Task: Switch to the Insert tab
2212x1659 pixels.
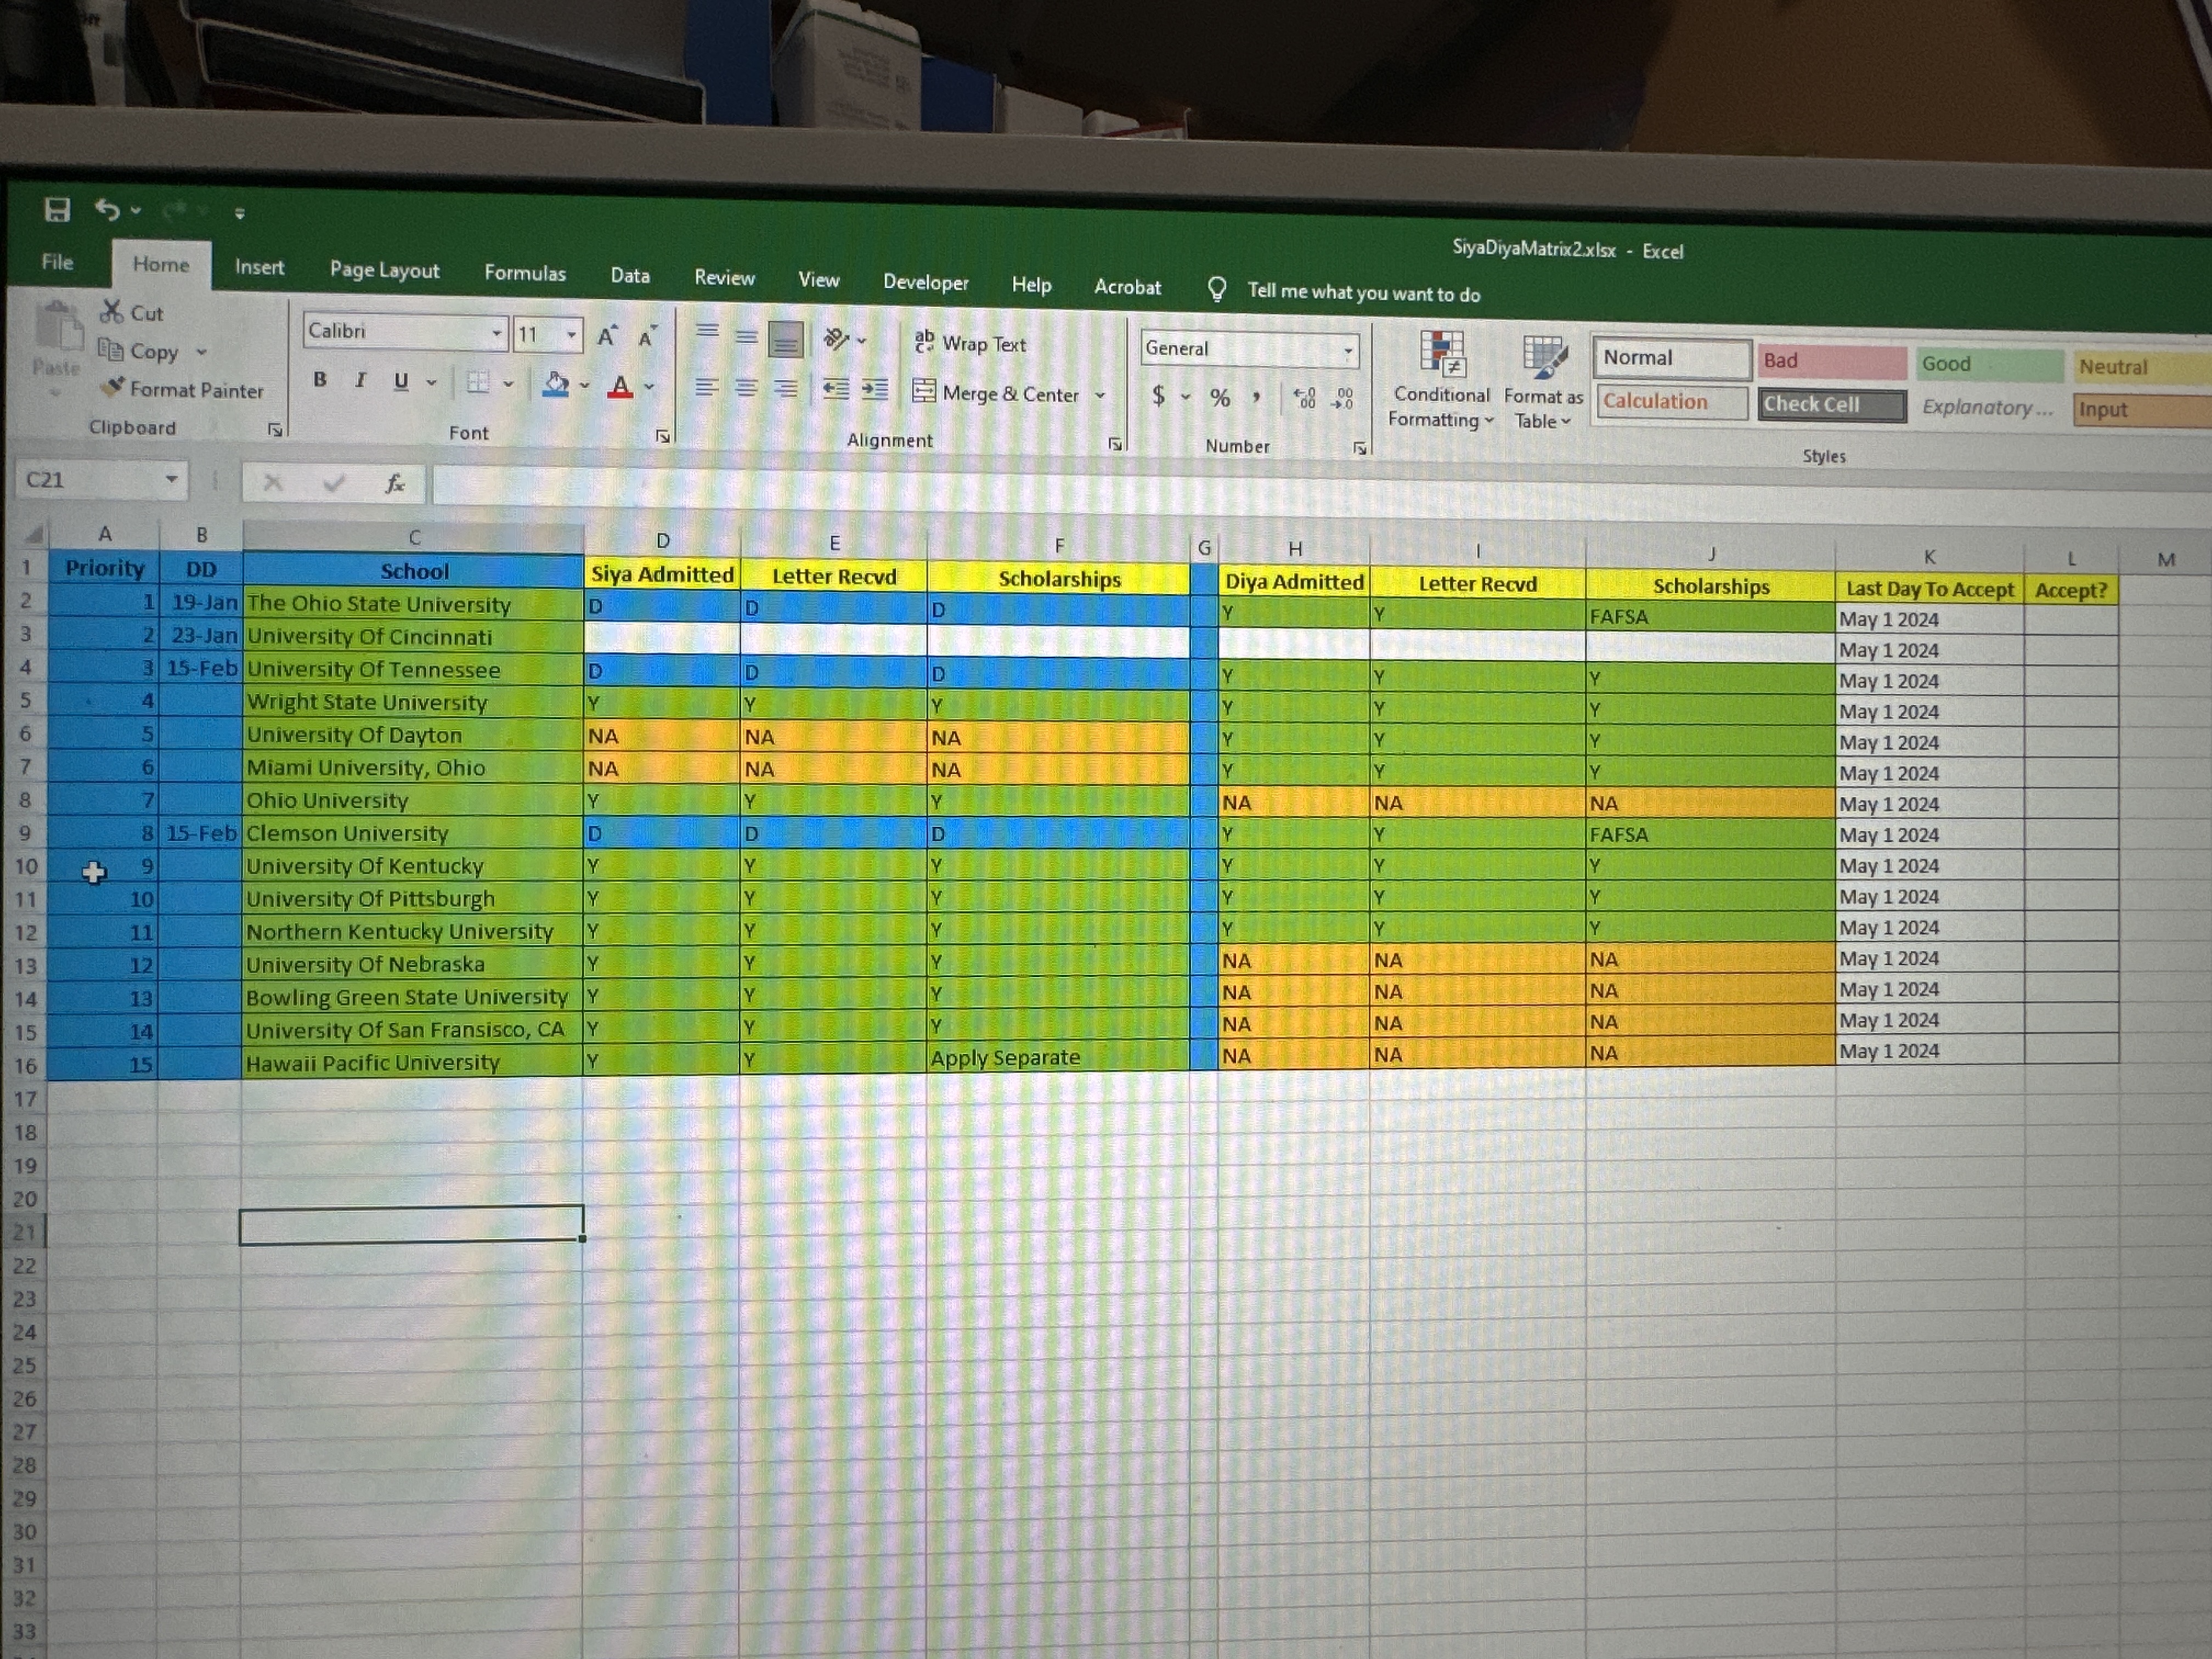Action: coord(259,267)
